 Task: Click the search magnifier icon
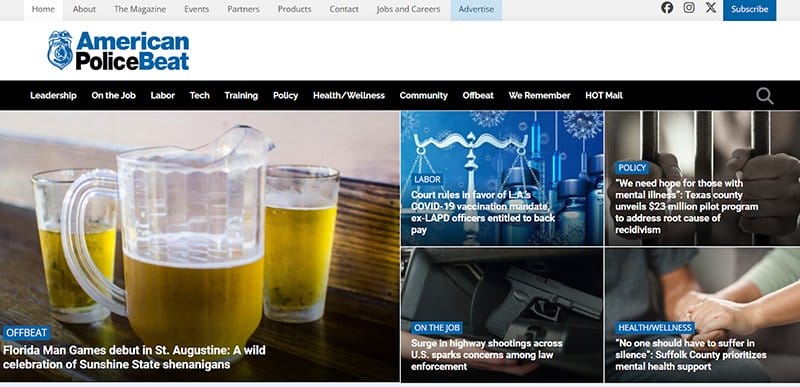tap(764, 95)
